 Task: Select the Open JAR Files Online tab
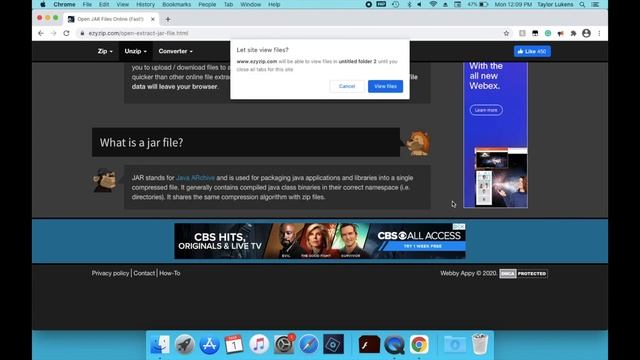click(x=111, y=19)
